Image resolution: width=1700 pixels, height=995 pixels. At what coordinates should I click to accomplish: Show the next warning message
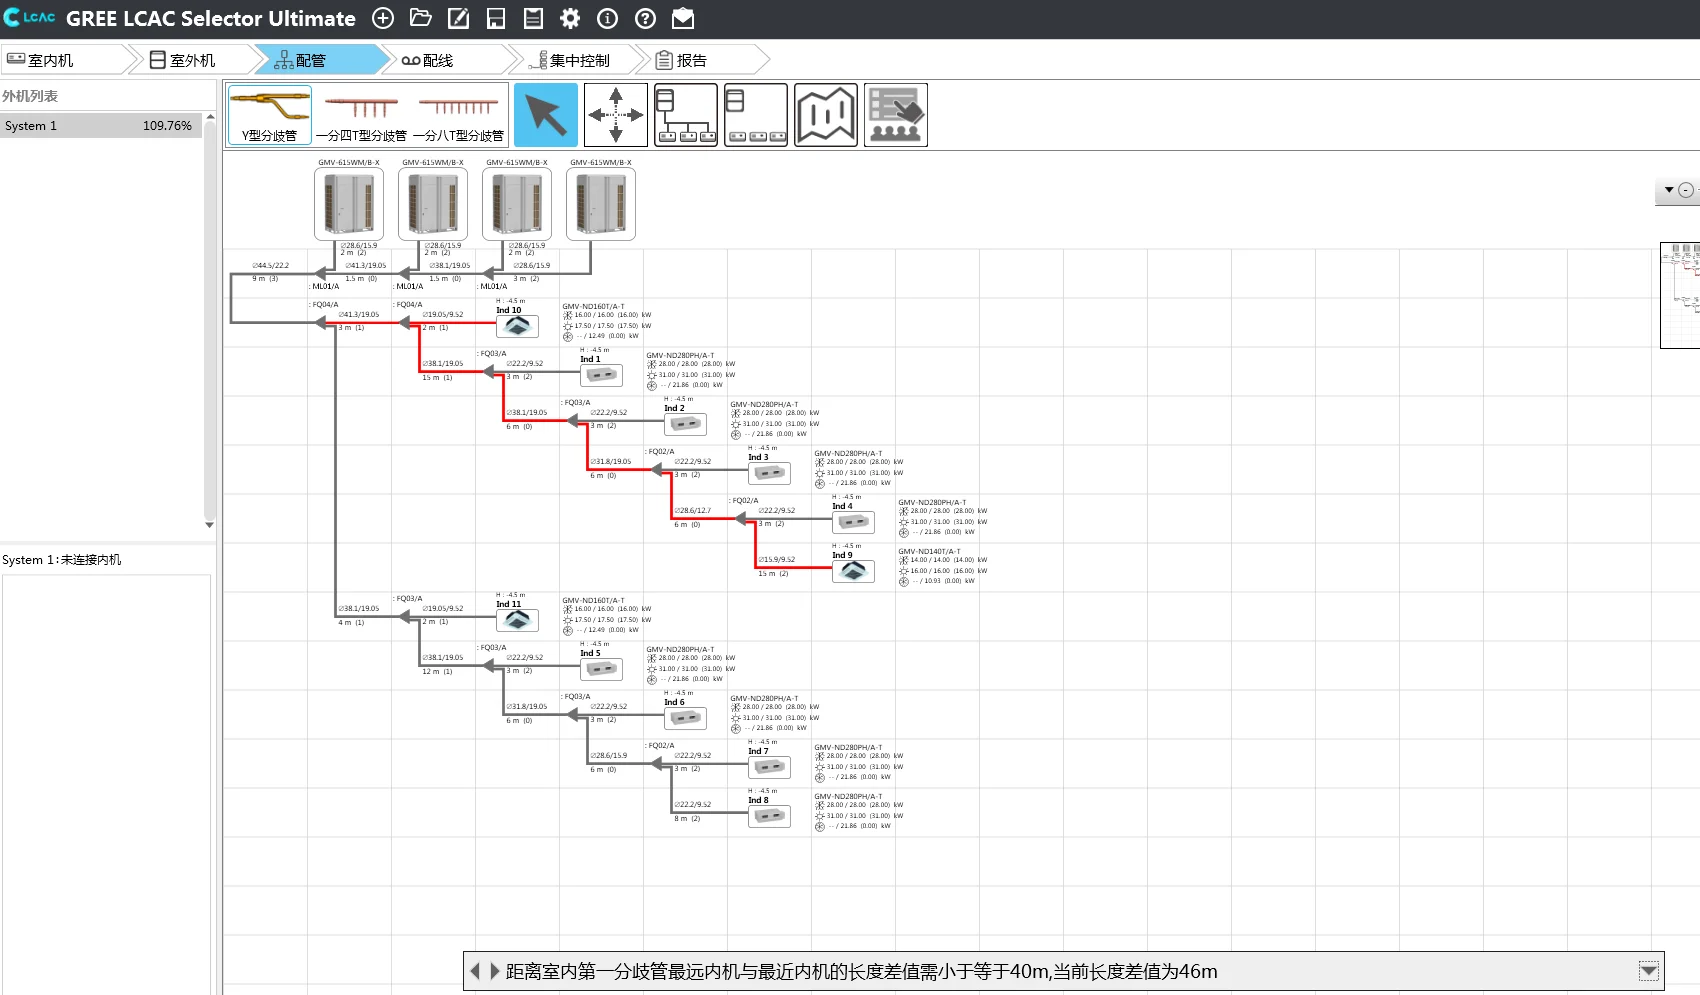pyautogui.click(x=494, y=971)
